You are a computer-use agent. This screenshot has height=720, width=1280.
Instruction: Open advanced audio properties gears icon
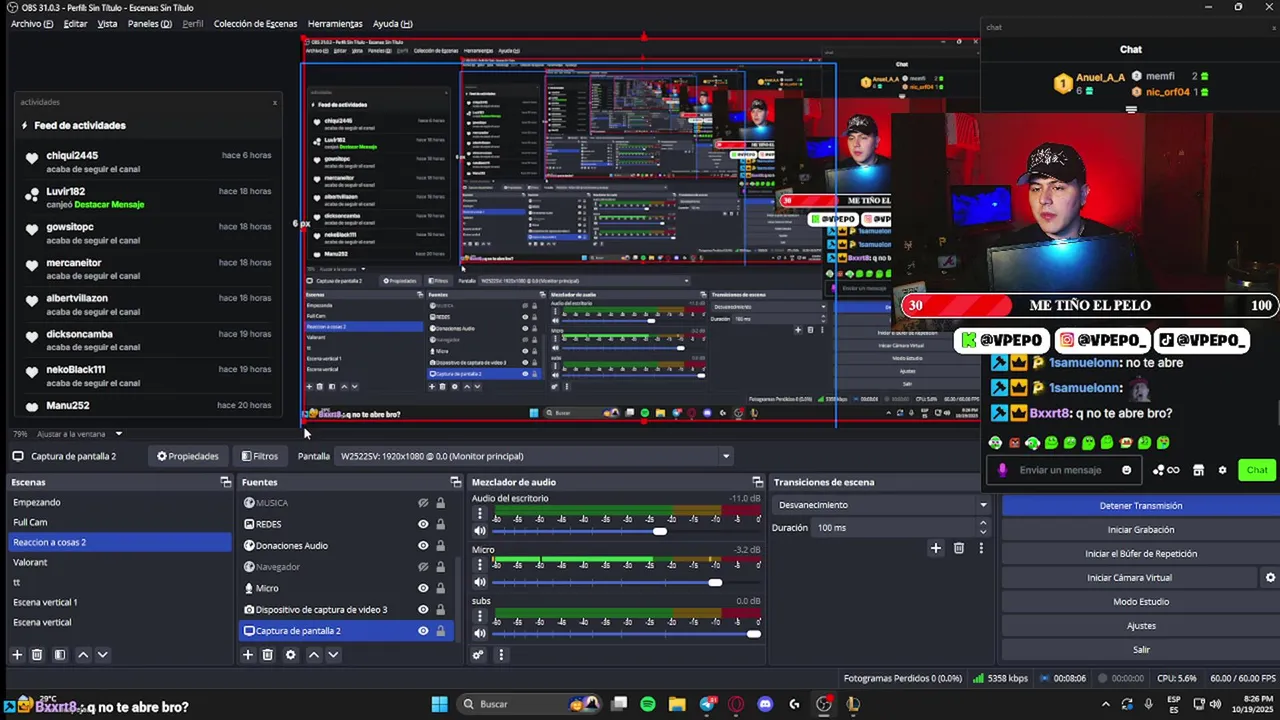(x=478, y=655)
